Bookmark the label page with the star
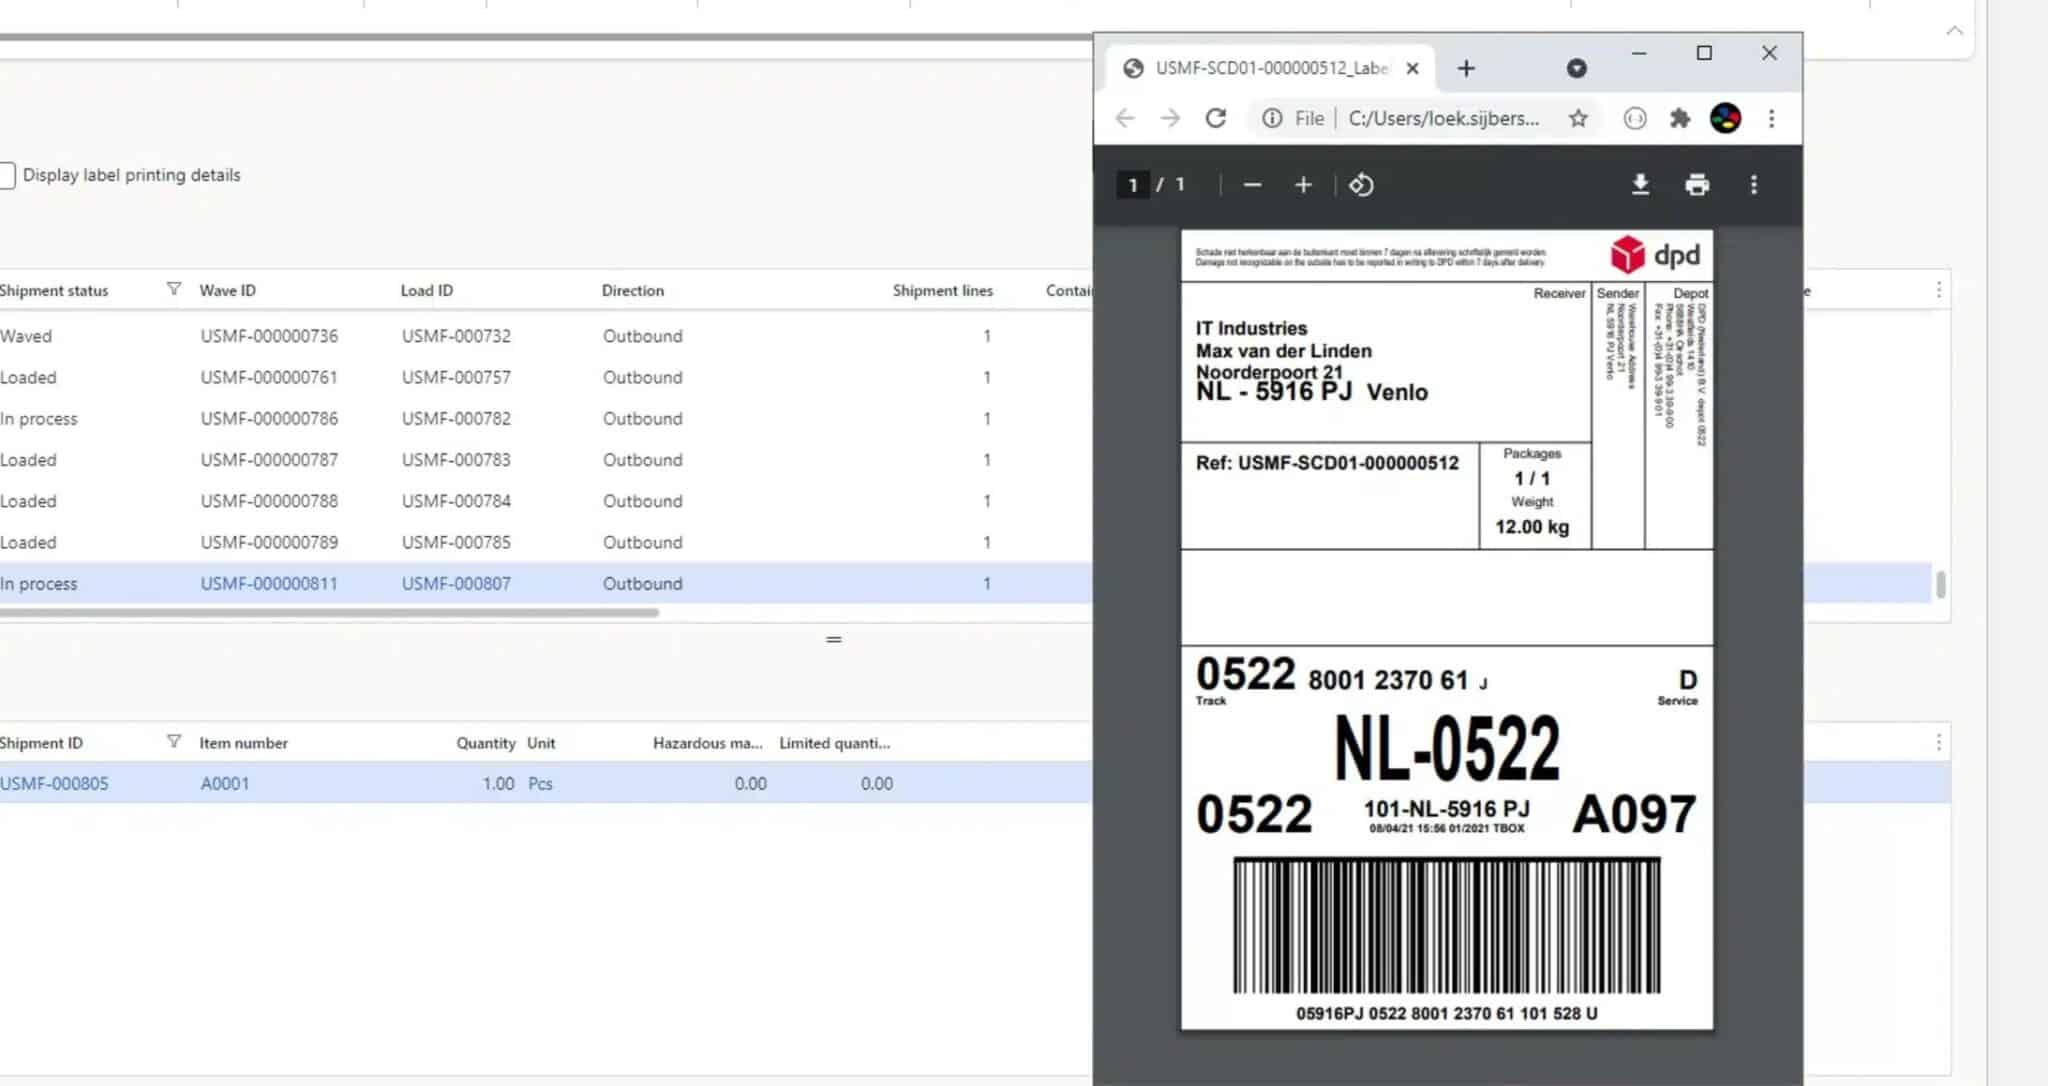Viewport: 2048px width, 1086px height. [x=1579, y=117]
